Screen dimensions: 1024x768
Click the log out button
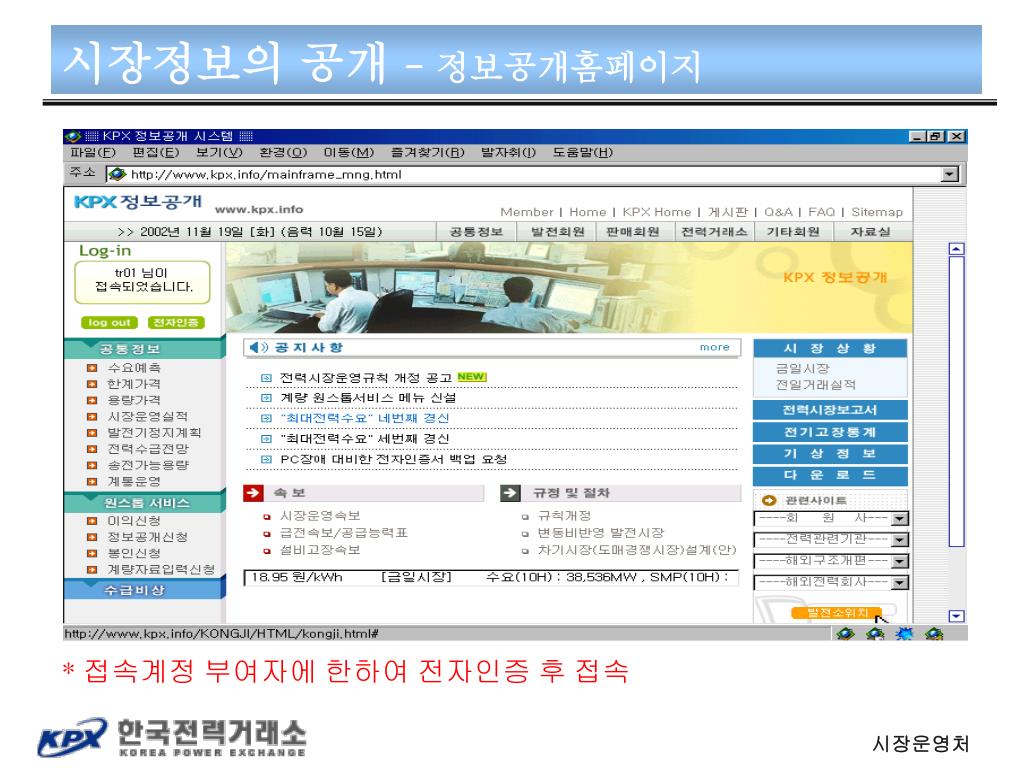(x=110, y=323)
